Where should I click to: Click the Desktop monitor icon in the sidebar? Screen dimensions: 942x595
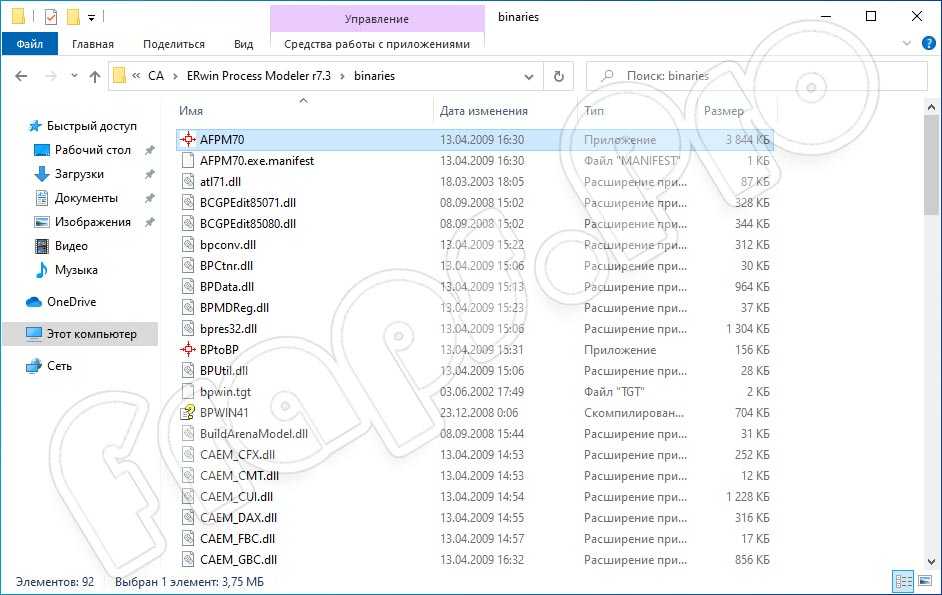[x=41, y=150]
